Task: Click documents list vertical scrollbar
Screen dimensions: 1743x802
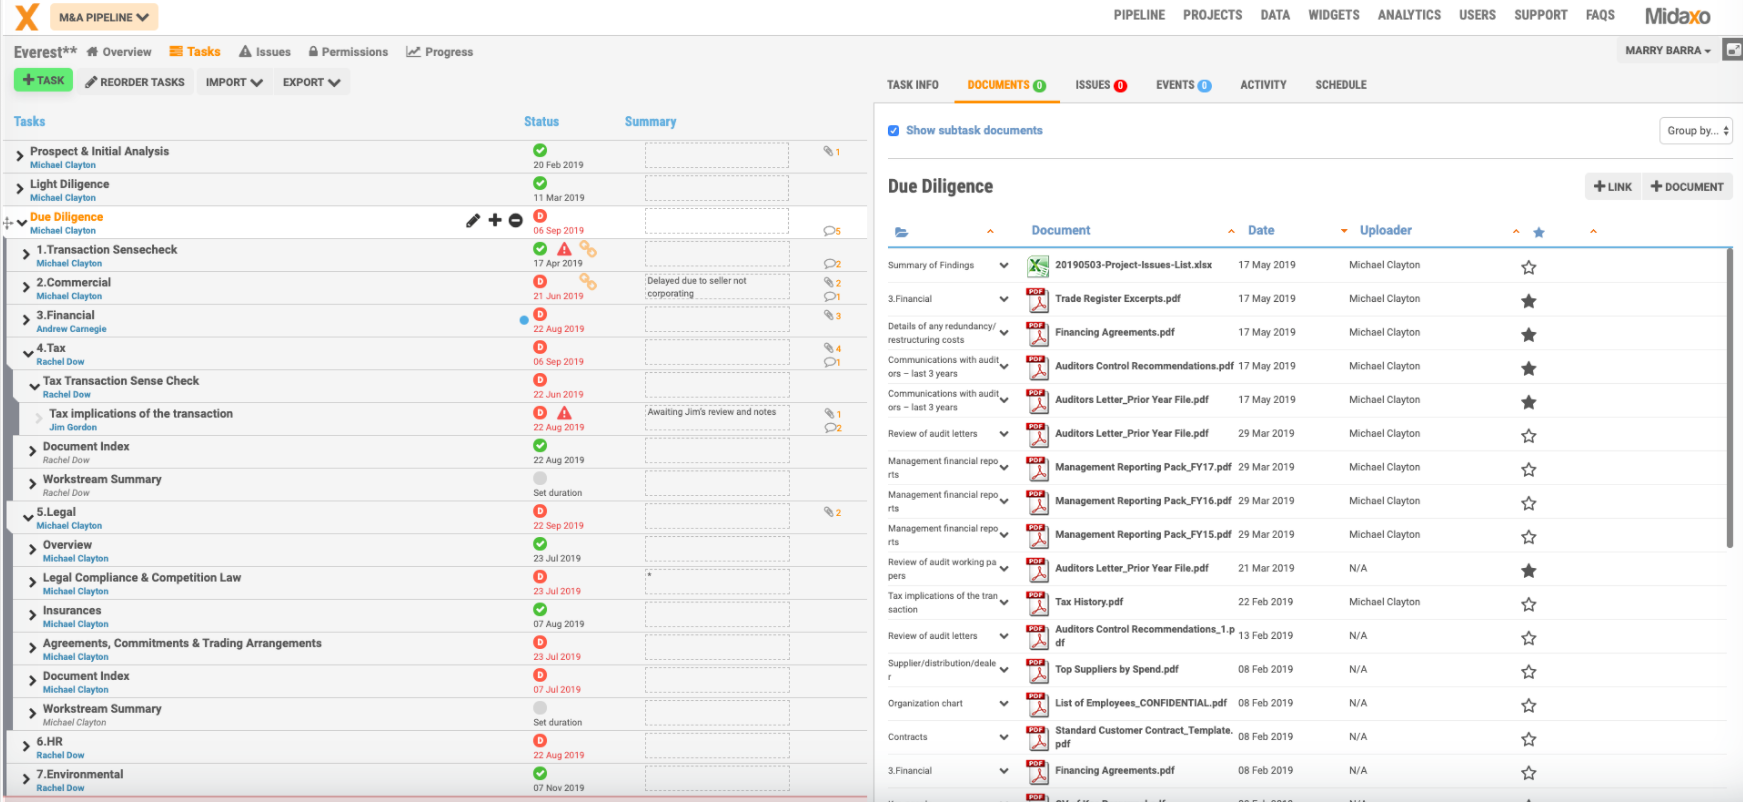Action: pyautogui.click(x=1730, y=398)
